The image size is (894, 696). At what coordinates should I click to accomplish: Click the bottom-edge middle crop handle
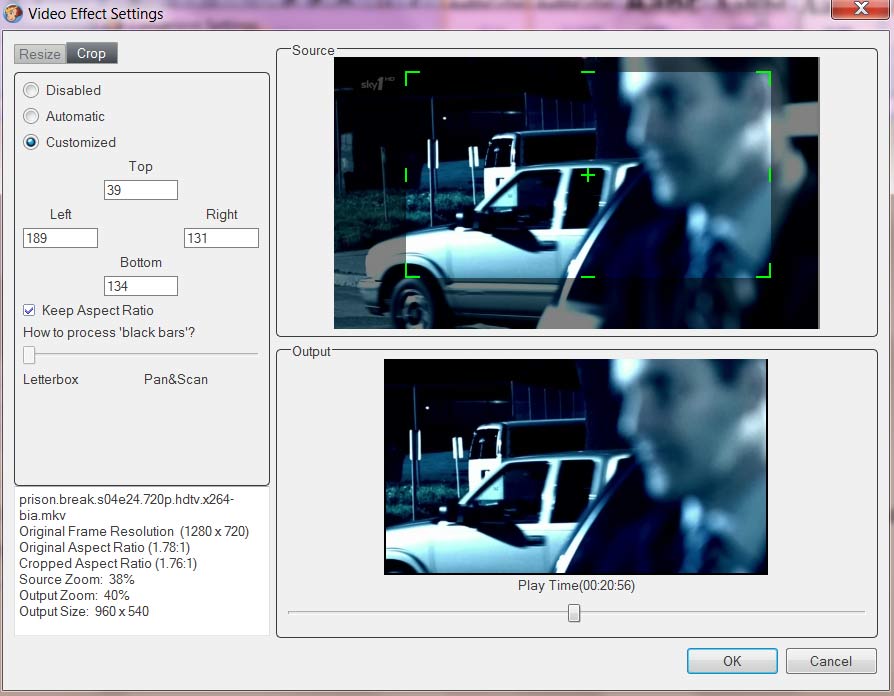(588, 277)
